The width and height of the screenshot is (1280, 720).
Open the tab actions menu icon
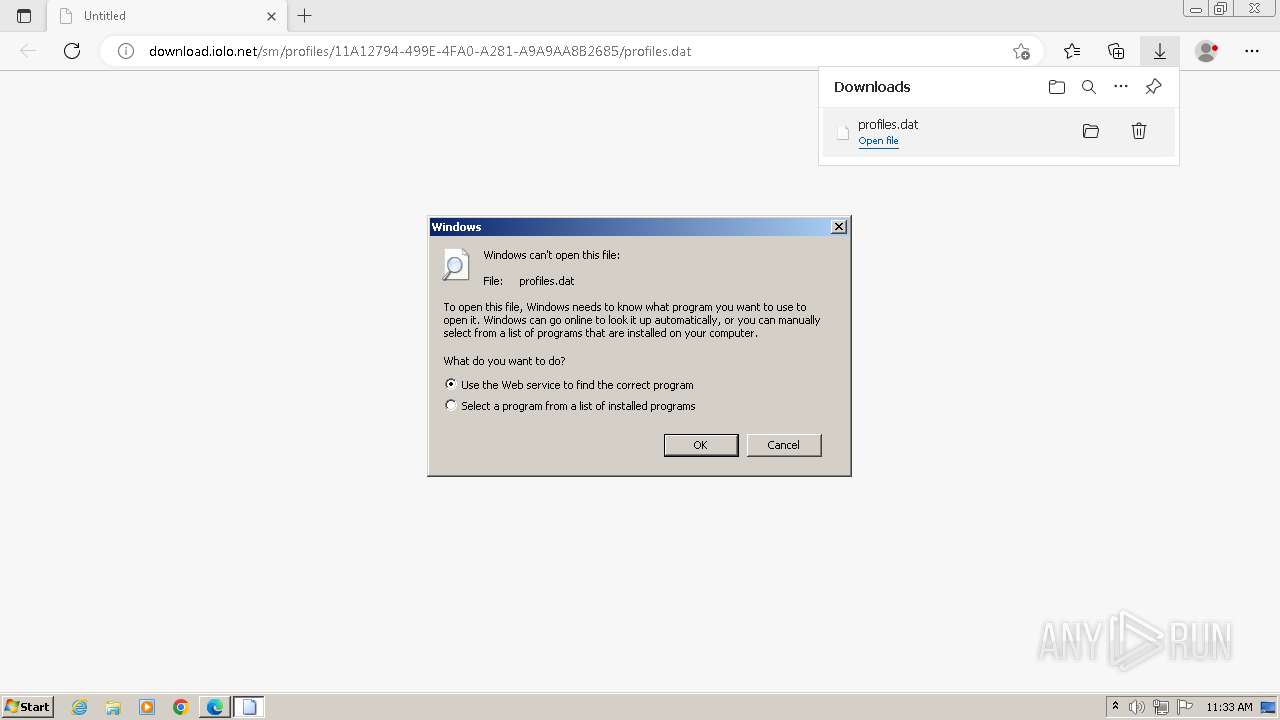pyautogui.click(x=24, y=16)
